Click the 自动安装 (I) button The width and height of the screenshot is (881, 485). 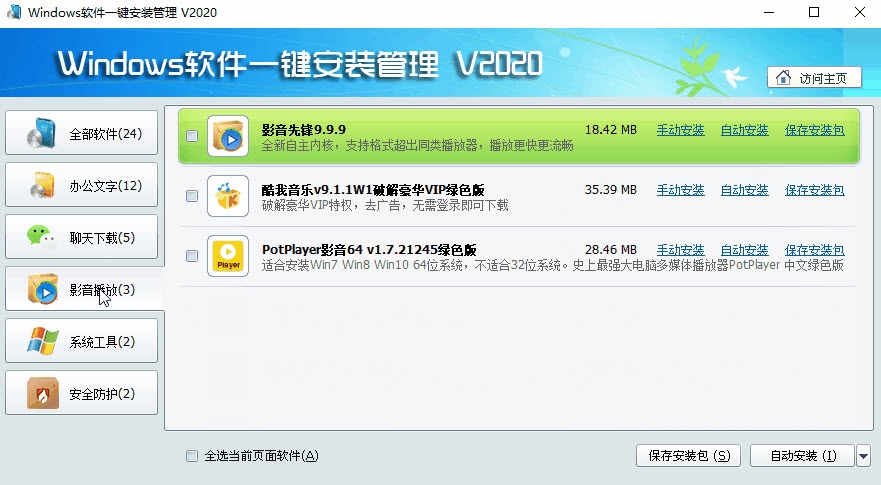click(803, 456)
